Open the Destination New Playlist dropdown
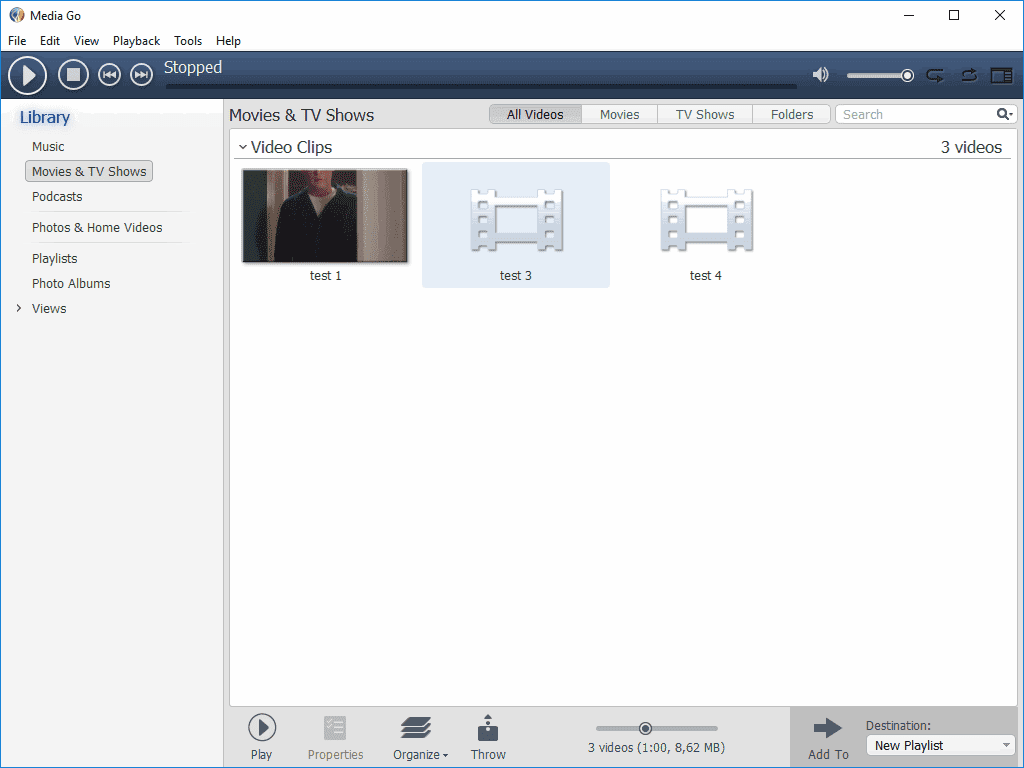The width and height of the screenshot is (1024, 768). coord(941,745)
